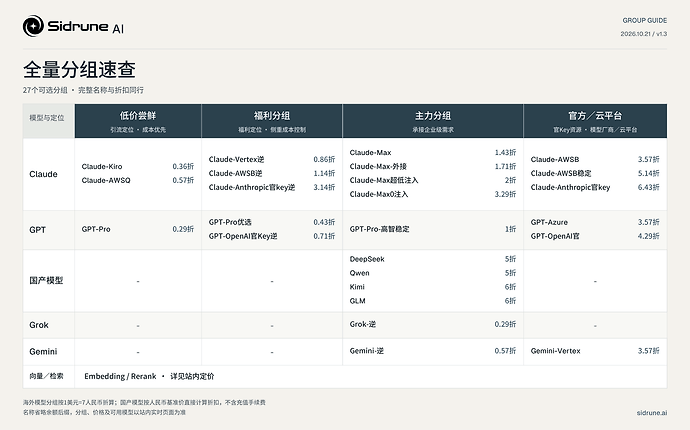Click the GPT-Pro优选 group name

coord(230,222)
